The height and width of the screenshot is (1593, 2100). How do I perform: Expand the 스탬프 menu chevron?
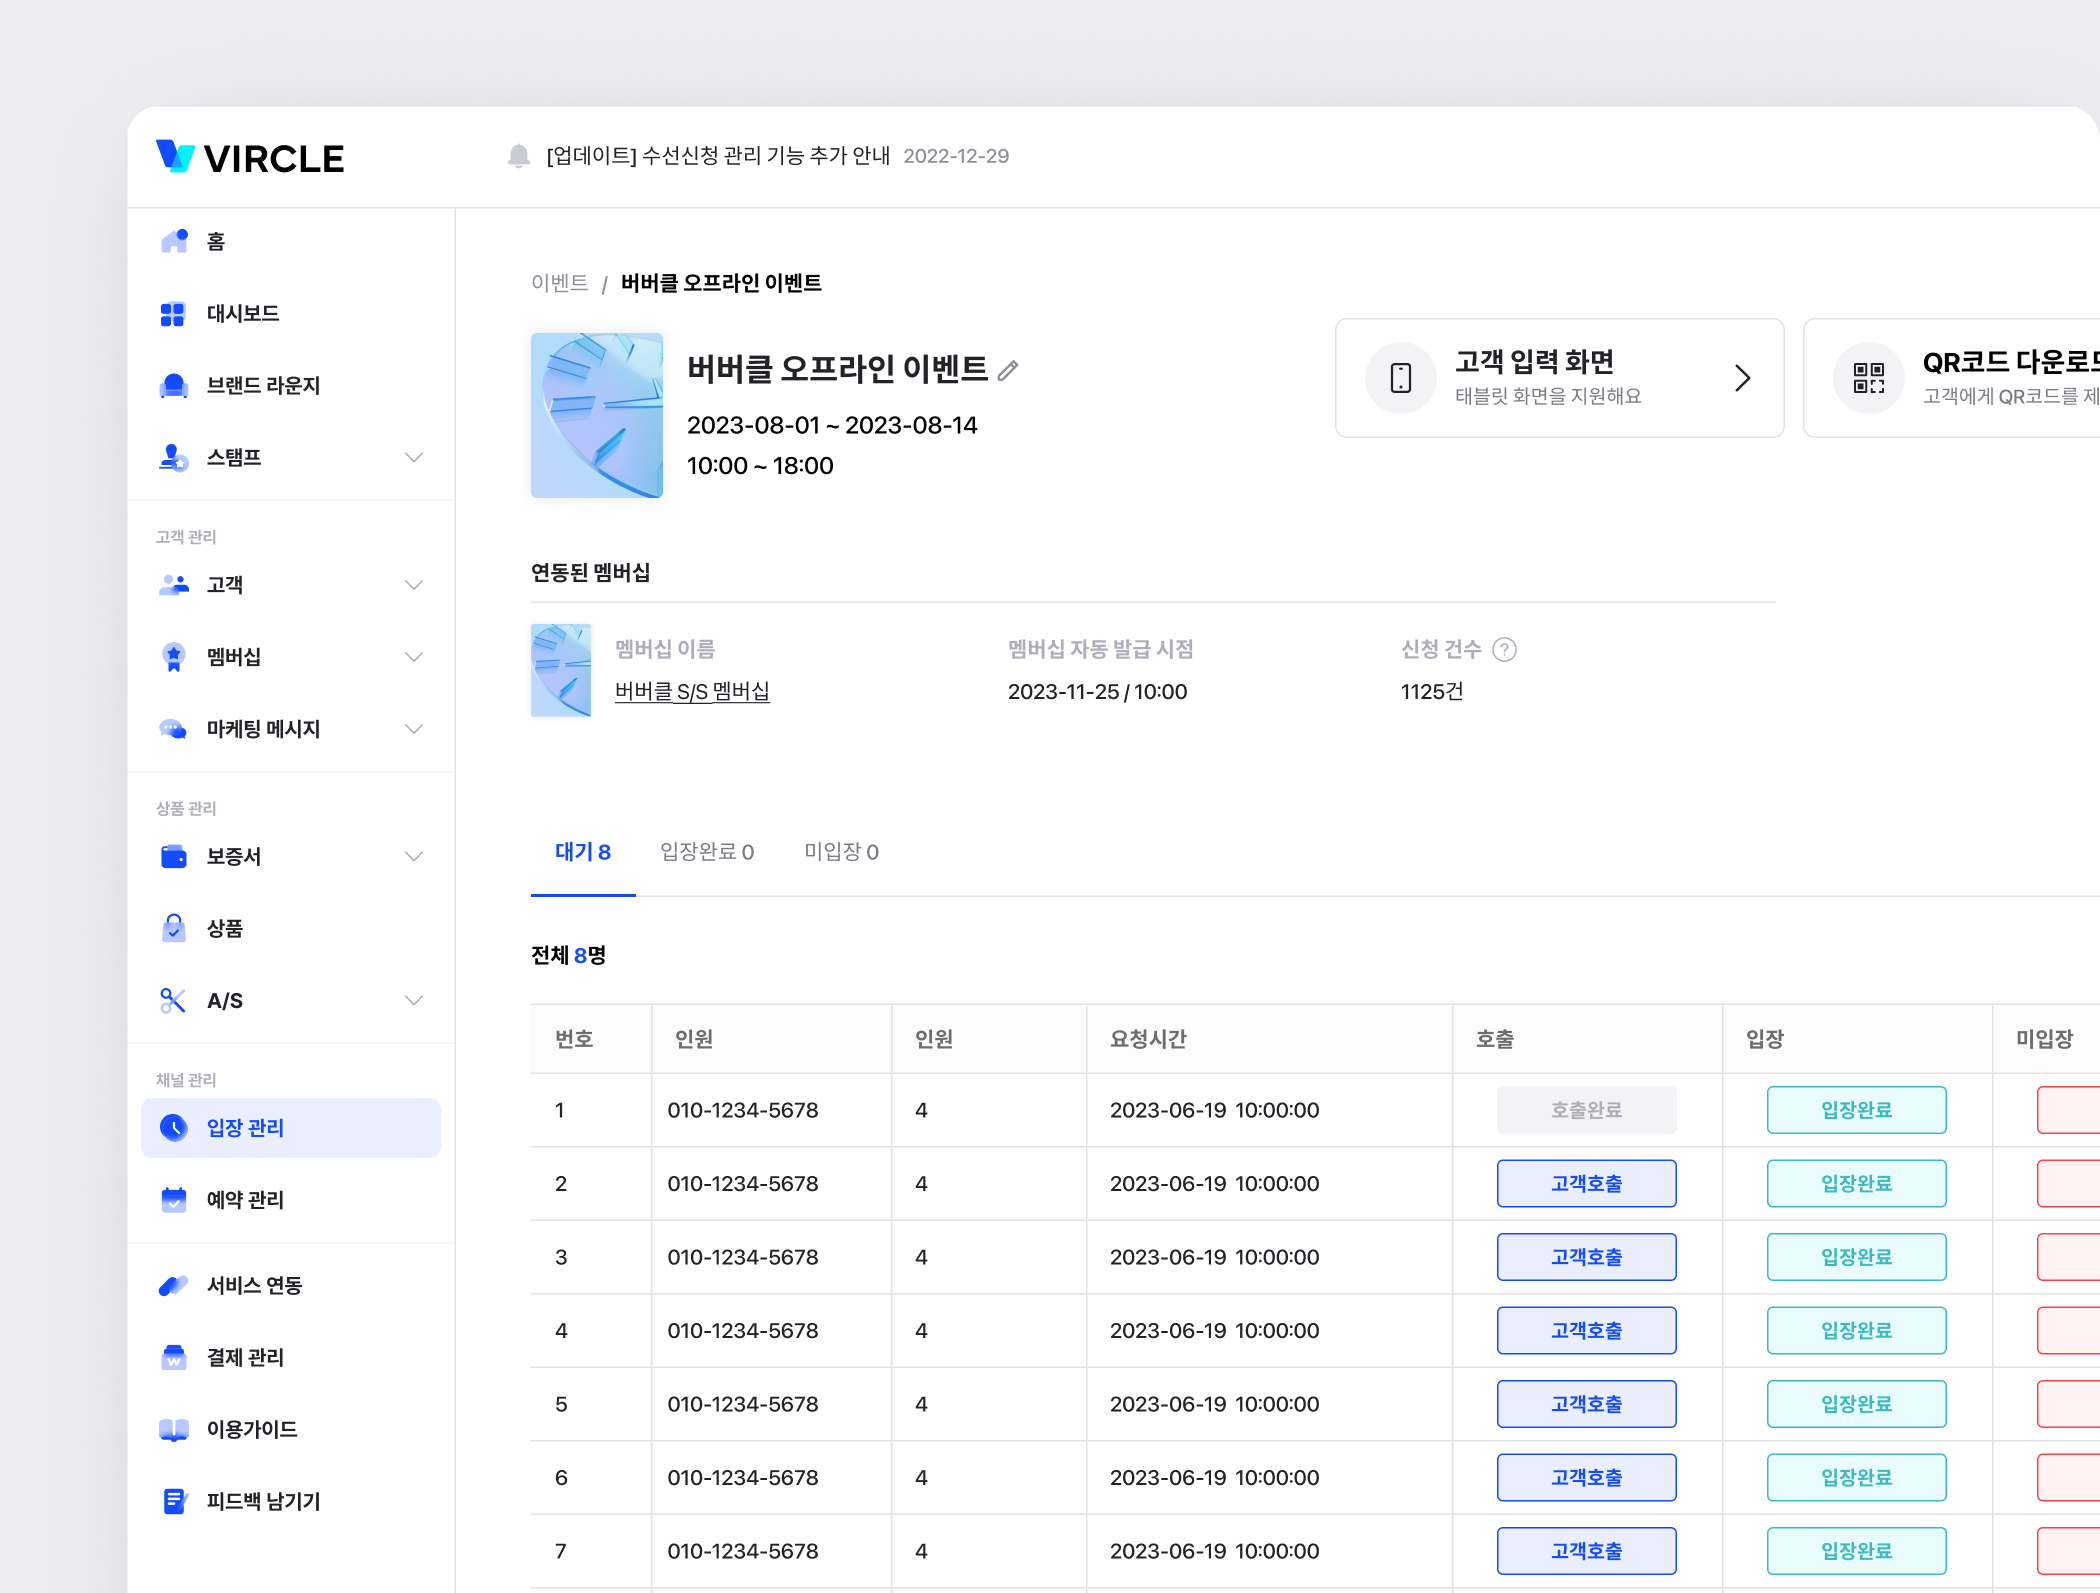414,458
